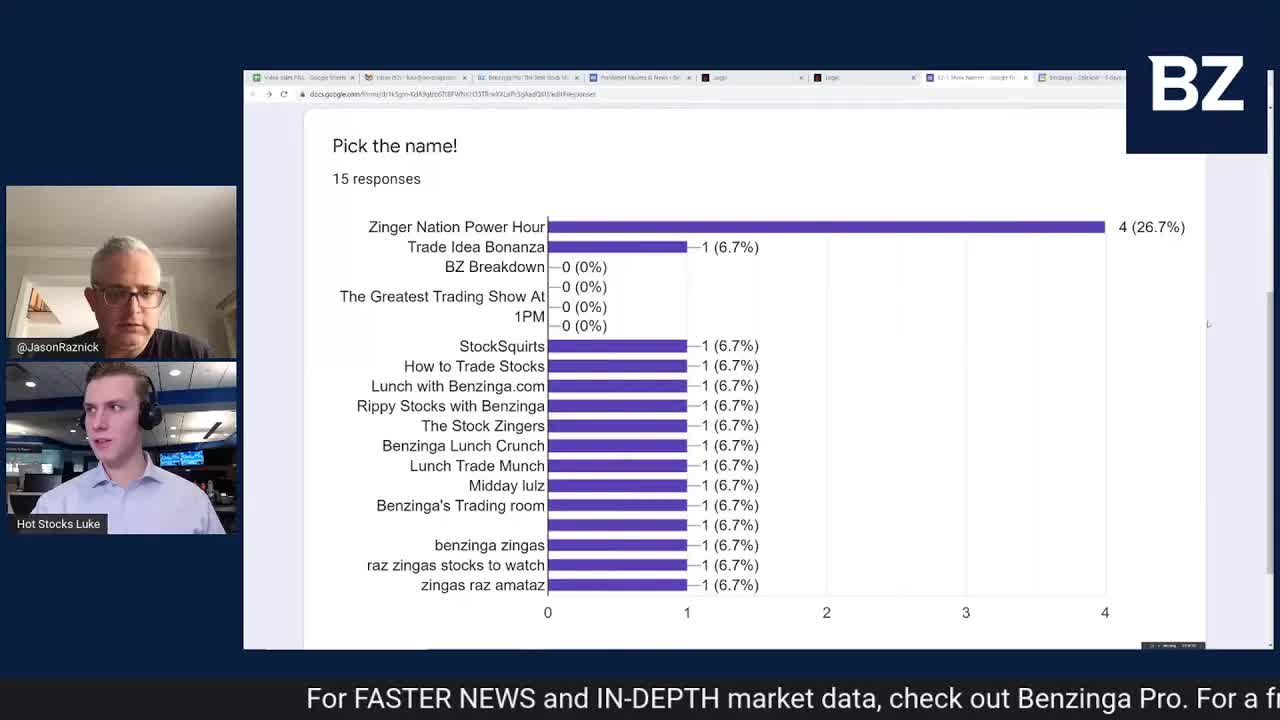Click the Hot Stocks Luke webcam feed

(x=121, y=448)
